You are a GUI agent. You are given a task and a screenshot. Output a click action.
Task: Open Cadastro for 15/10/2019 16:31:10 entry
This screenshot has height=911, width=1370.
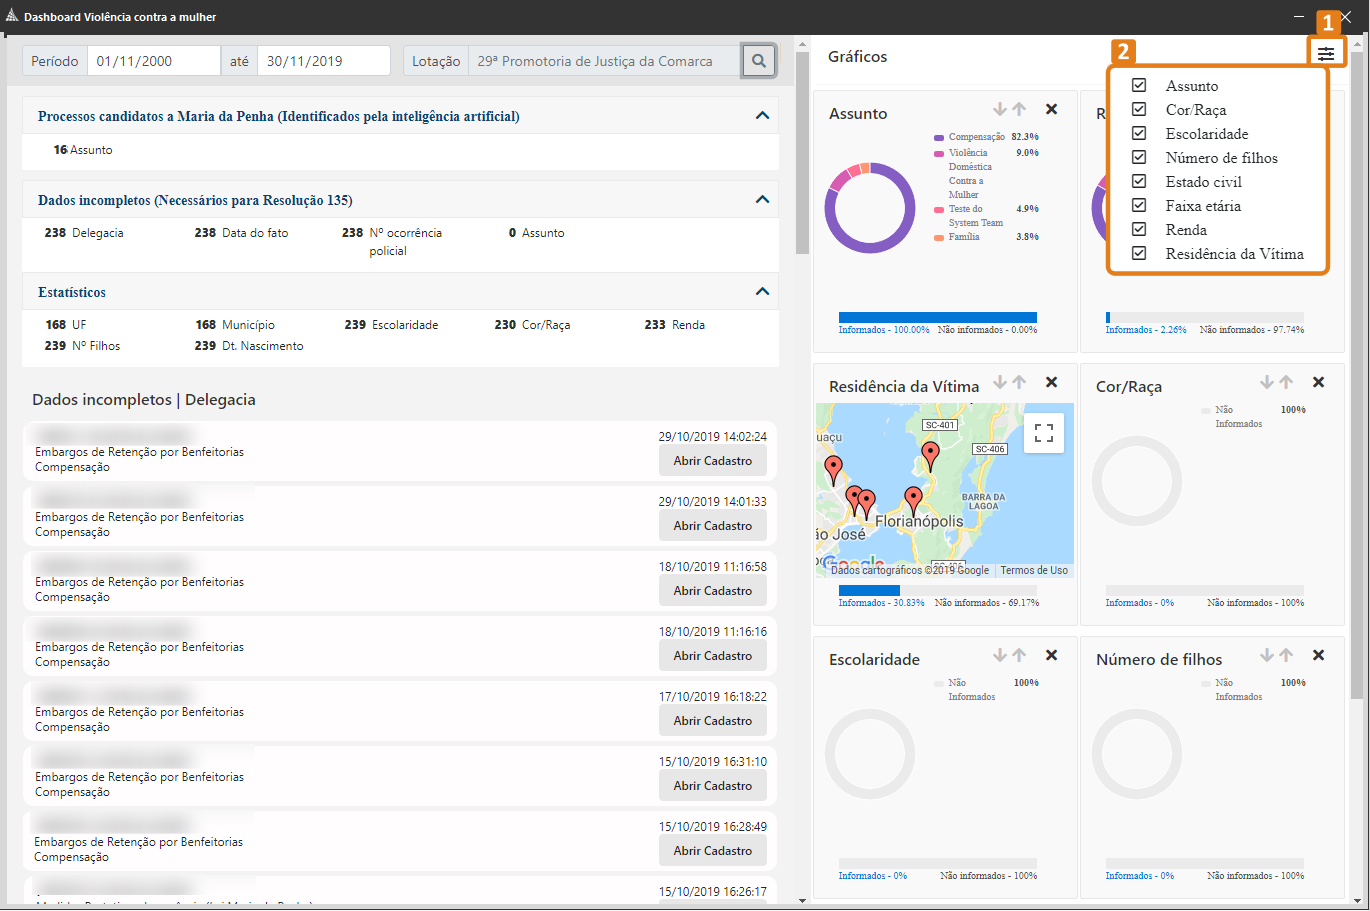(x=713, y=786)
